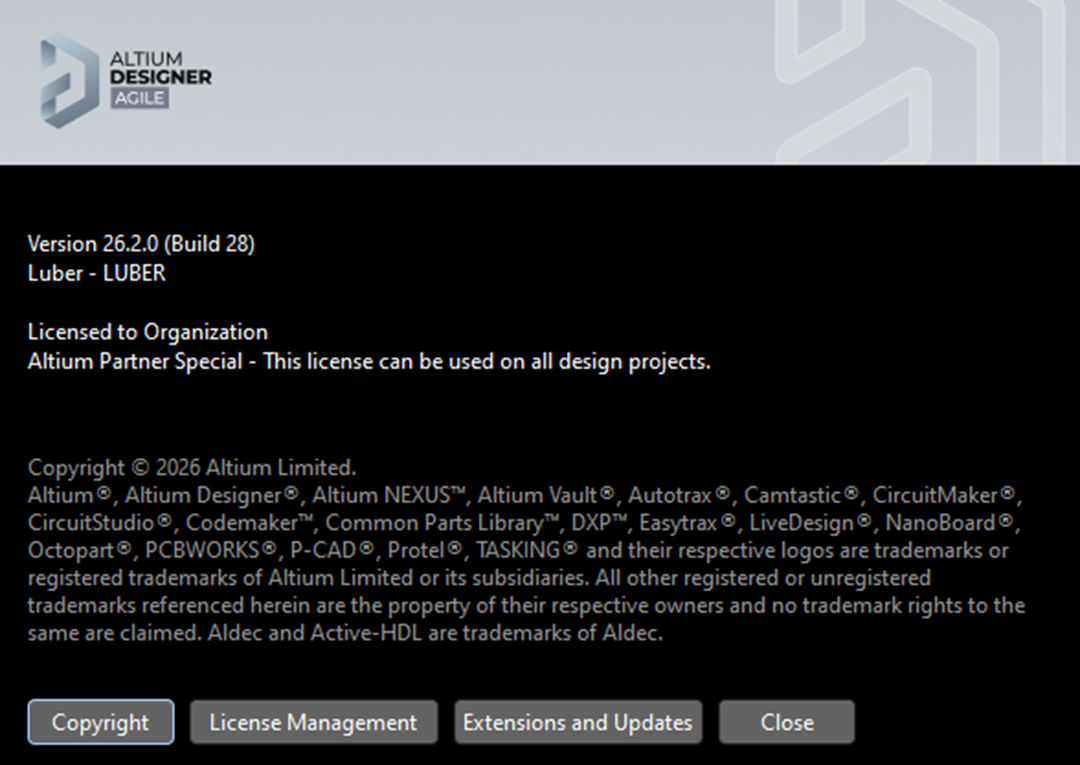Click the Aldec and Active-HDL trademark sentence
The width and height of the screenshot is (1080, 765).
[430, 635]
